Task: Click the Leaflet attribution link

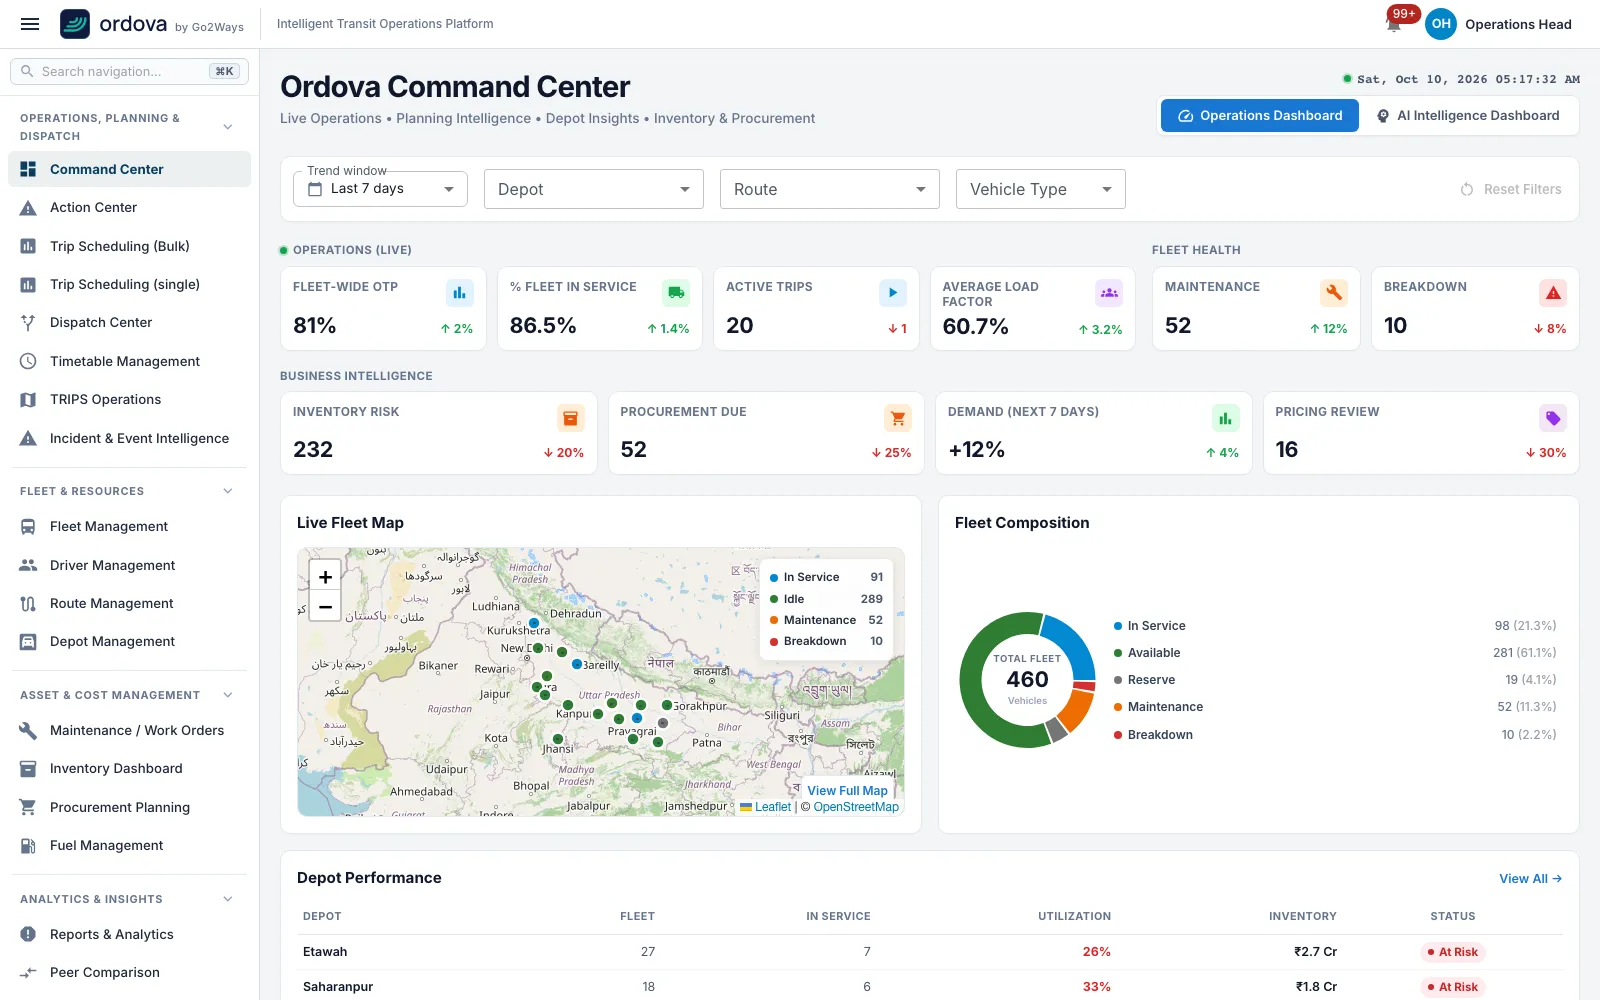Action: pyautogui.click(x=765, y=807)
